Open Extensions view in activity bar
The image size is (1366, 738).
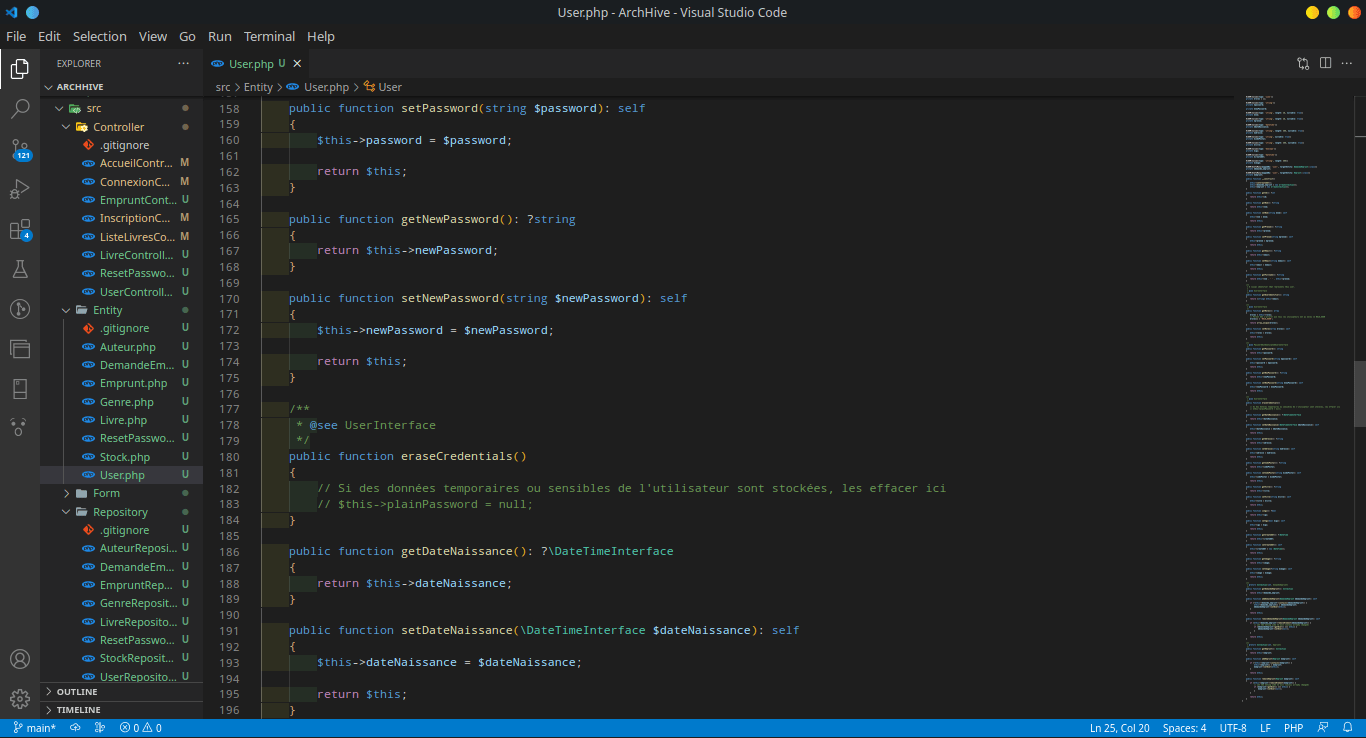(x=20, y=230)
